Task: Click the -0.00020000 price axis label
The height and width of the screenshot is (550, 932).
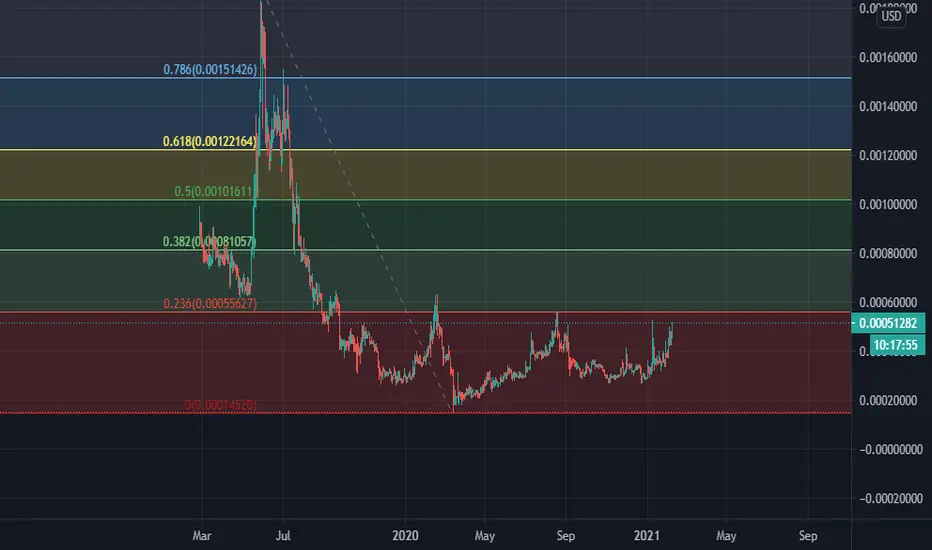Action: click(x=891, y=498)
